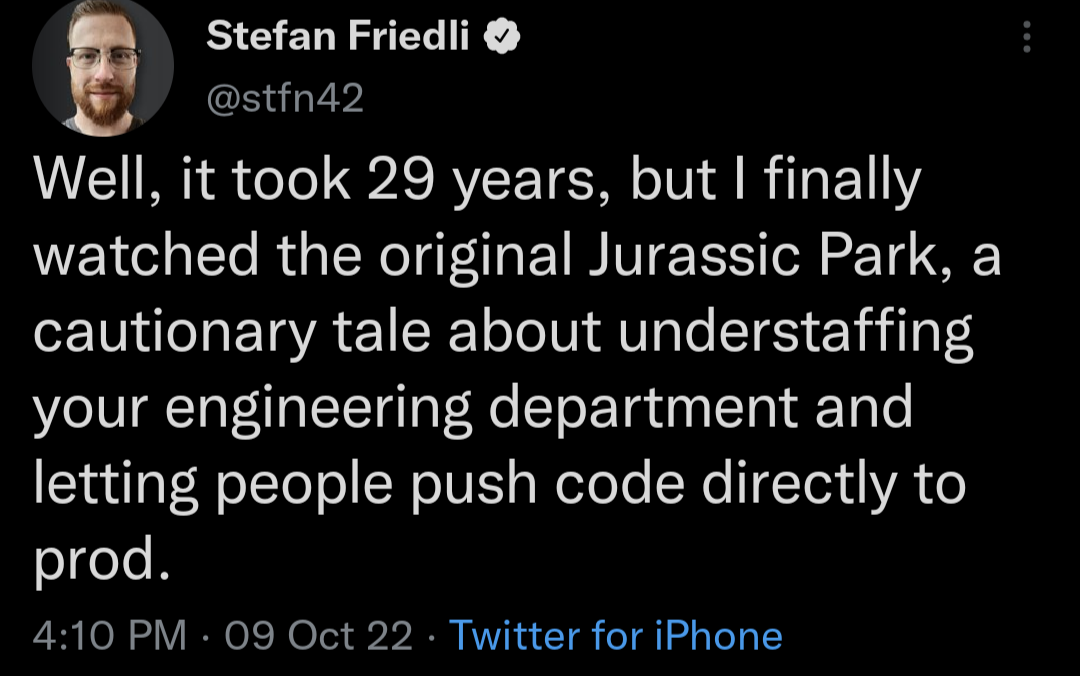Viewport: 1080px width, 676px height.
Task: Click the word "prod." ending the tweet
Action: point(96,559)
